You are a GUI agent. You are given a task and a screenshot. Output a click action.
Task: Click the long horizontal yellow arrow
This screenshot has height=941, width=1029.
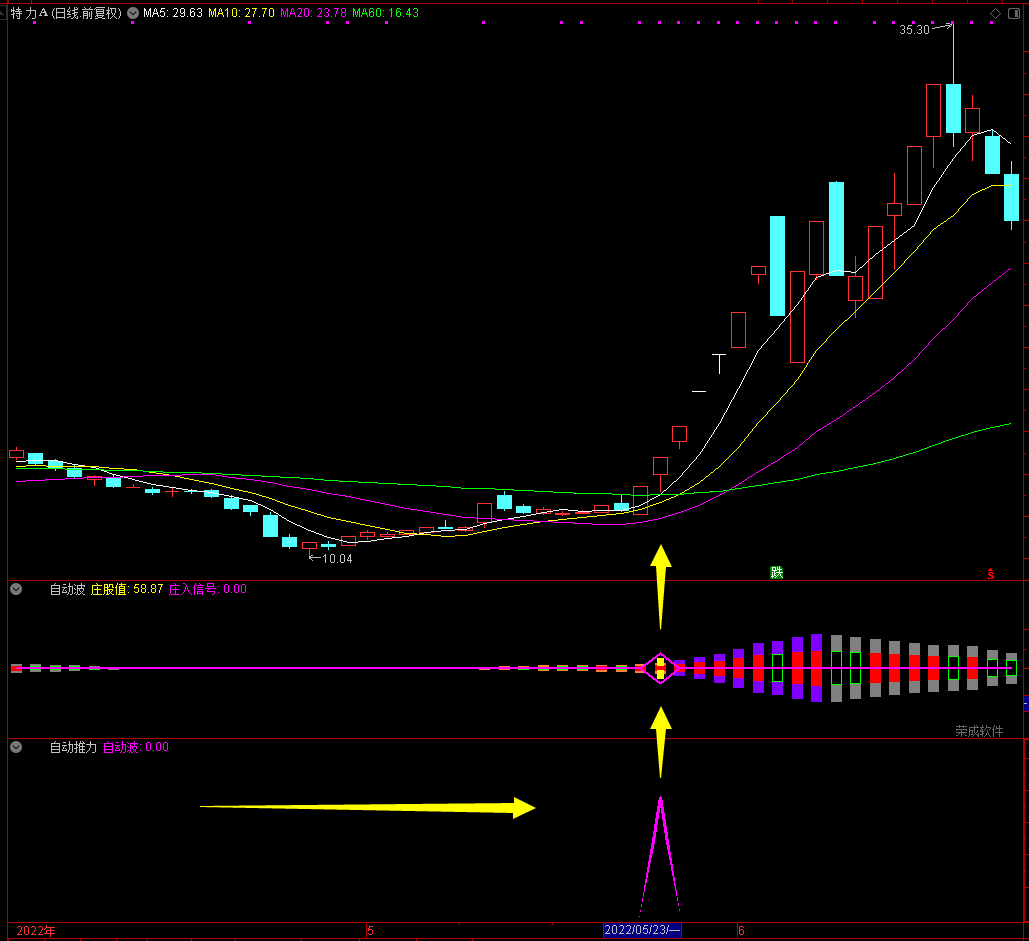368,807
